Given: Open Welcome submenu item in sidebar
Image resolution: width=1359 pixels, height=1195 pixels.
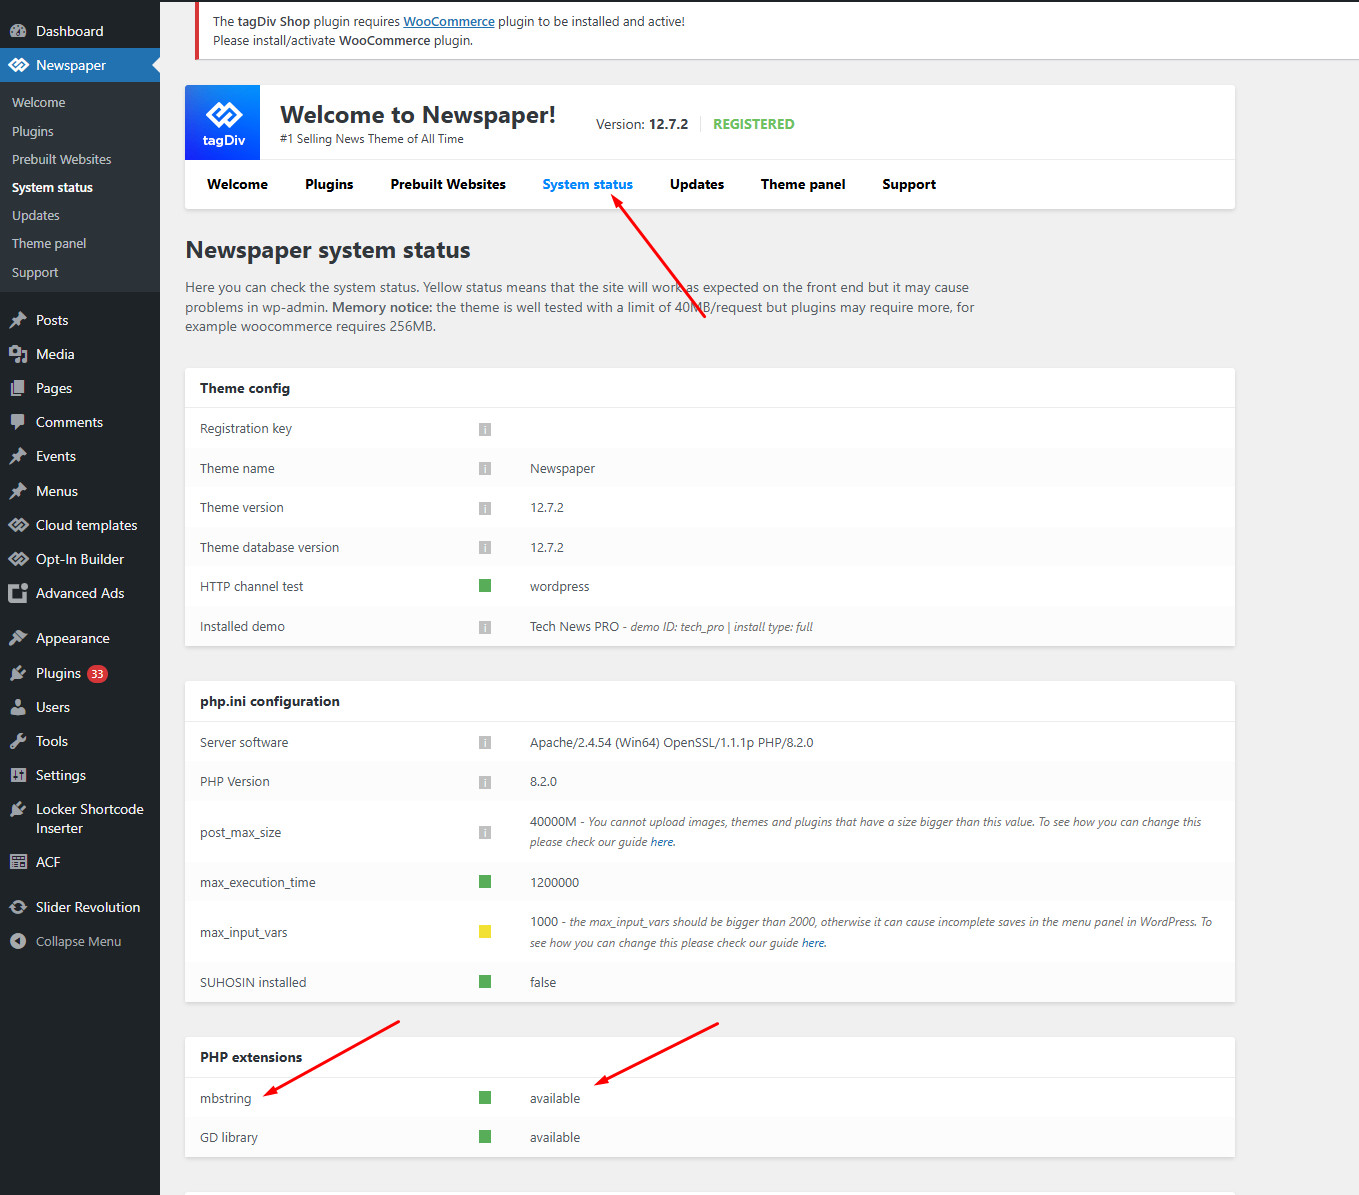Looking at the screenshot, I should pos(39,102).
